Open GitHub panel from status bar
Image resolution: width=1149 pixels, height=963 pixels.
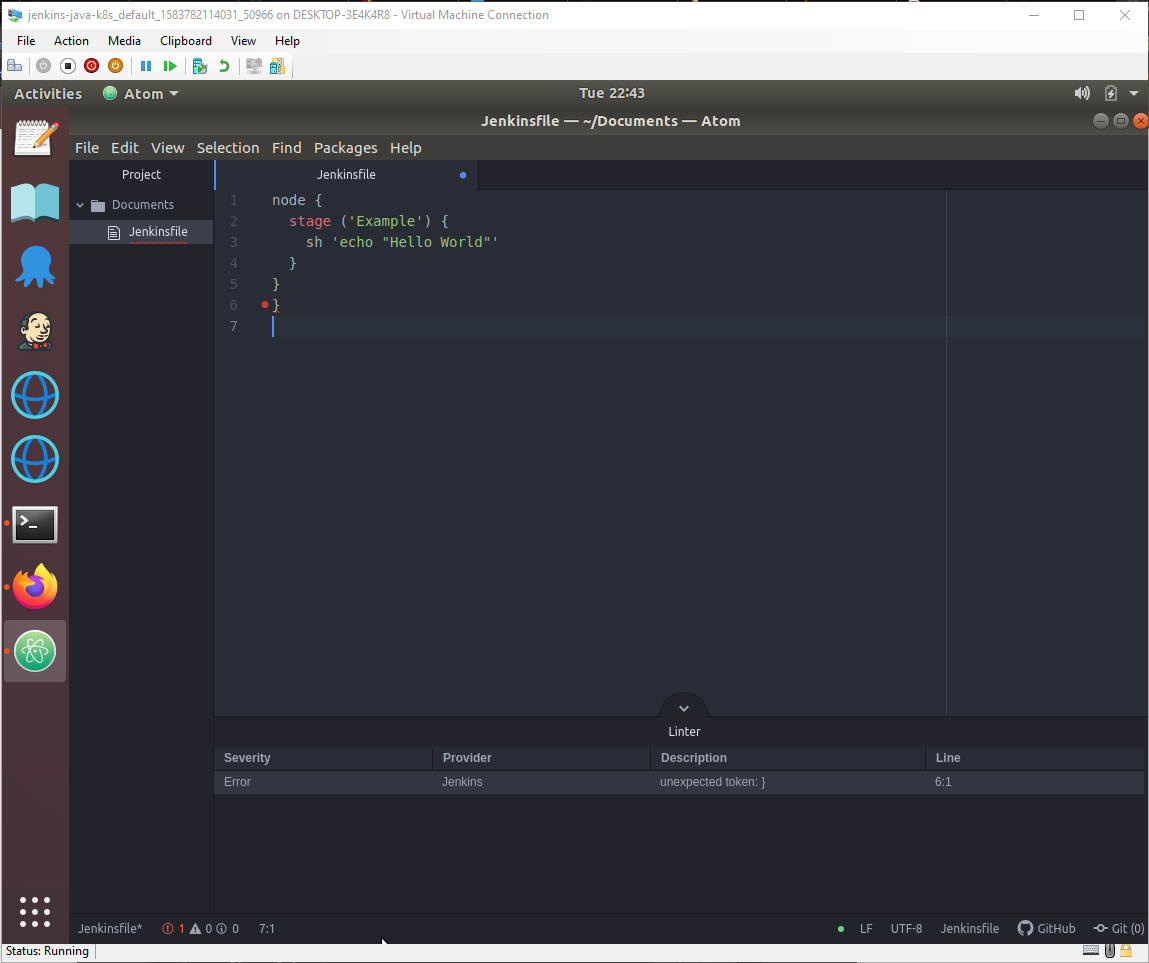tap(1046, 928)
